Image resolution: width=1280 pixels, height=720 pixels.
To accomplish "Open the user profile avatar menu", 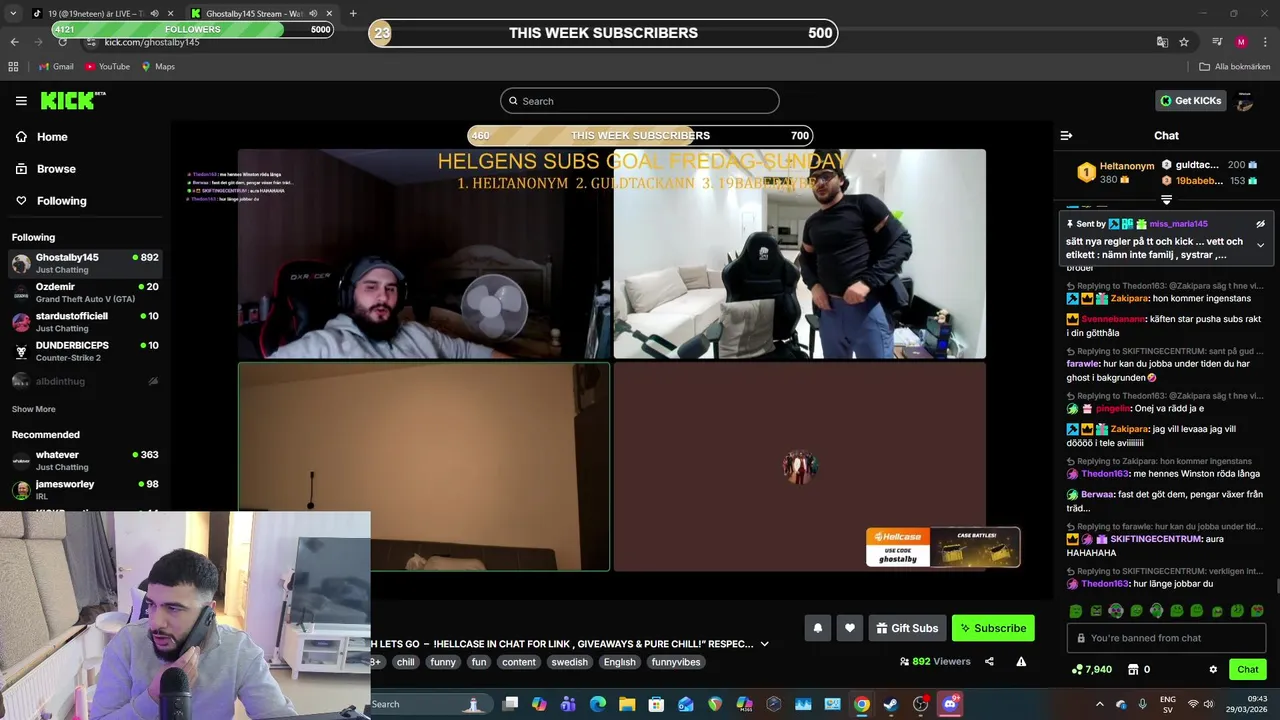I will click(x=1245, y=101).
